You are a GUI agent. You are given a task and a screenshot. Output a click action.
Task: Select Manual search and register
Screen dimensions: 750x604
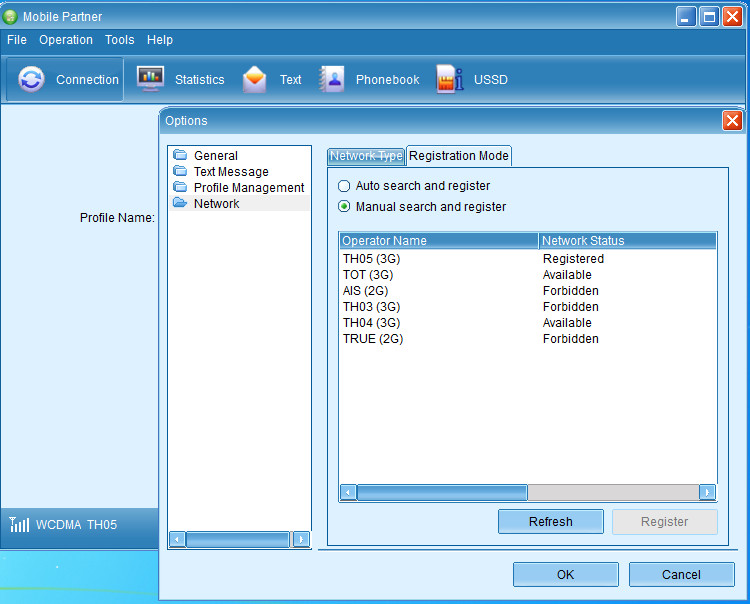pos(344,207)
